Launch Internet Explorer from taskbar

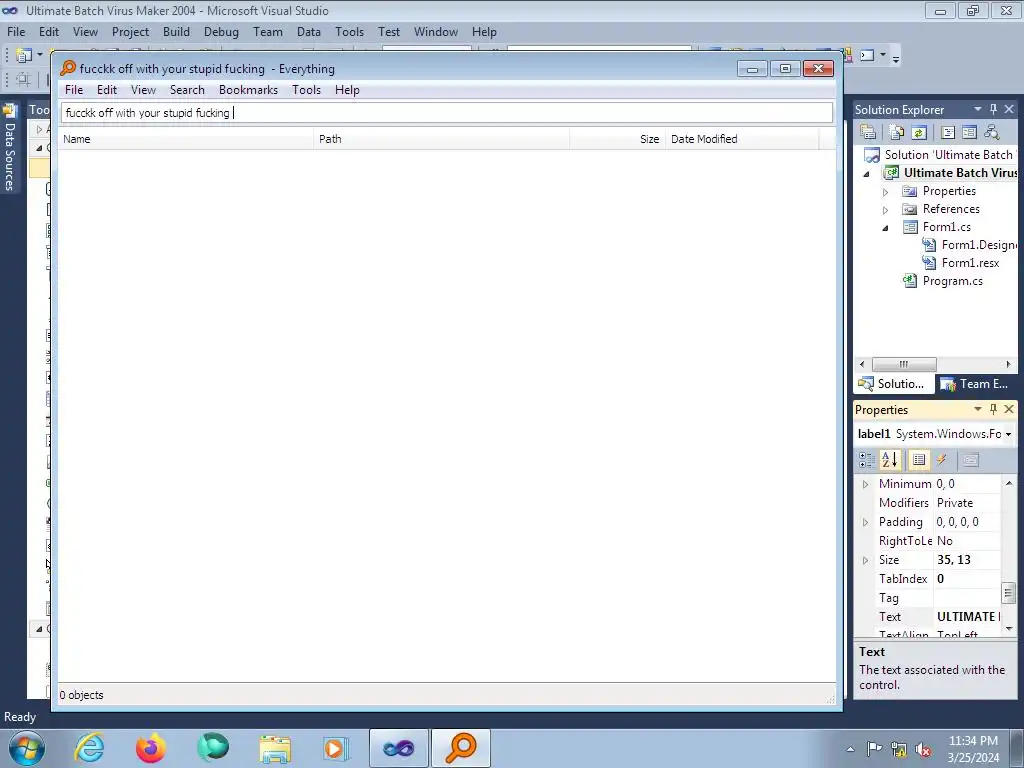[89, 748]
